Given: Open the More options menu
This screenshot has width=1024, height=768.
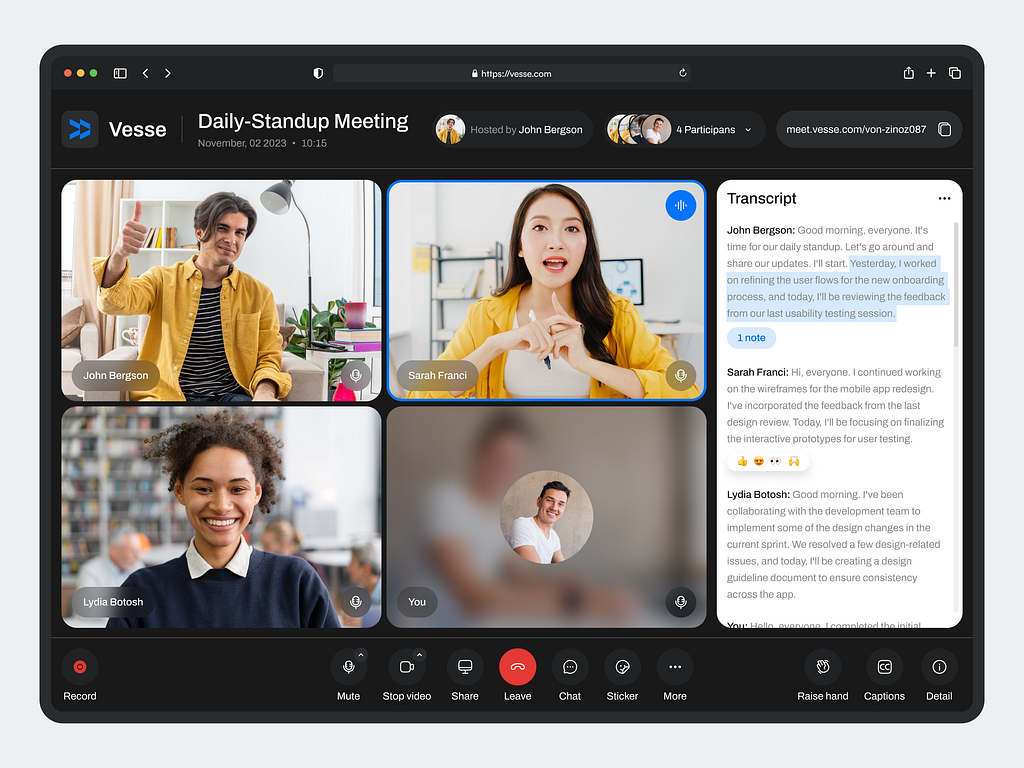Looking at the screenshot, I should (x=675, y=667).
